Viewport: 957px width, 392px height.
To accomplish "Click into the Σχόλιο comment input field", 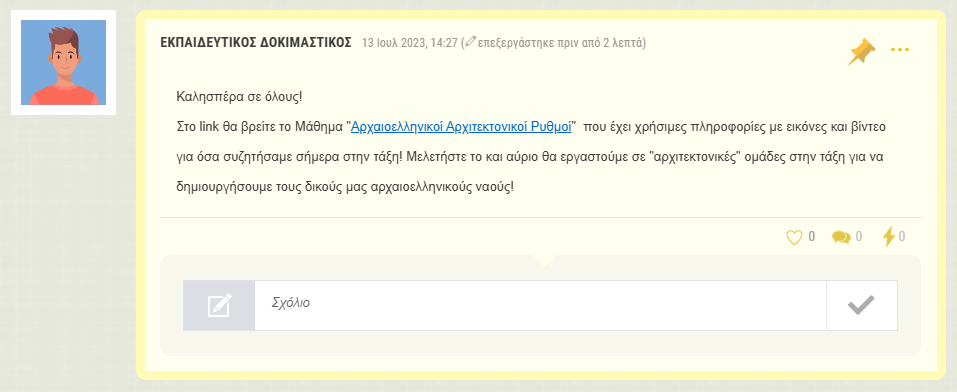I will coord(540,305).
